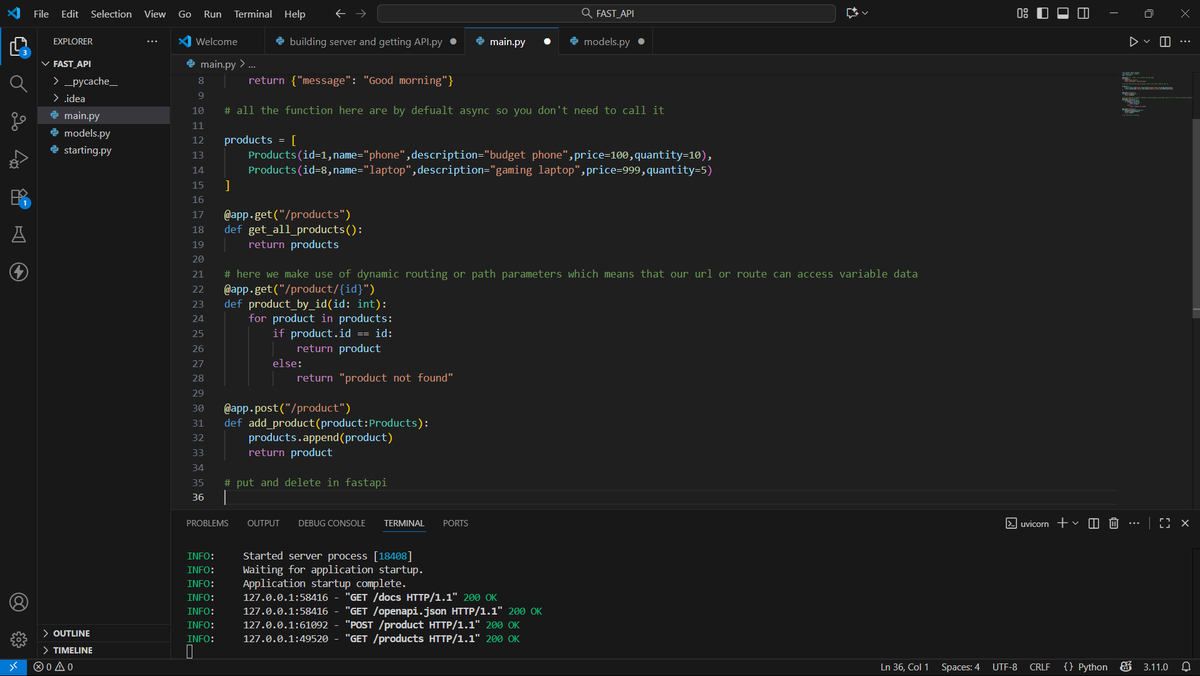
Task: Run the Python file with play icon
Action: [x=1133, y=41]
